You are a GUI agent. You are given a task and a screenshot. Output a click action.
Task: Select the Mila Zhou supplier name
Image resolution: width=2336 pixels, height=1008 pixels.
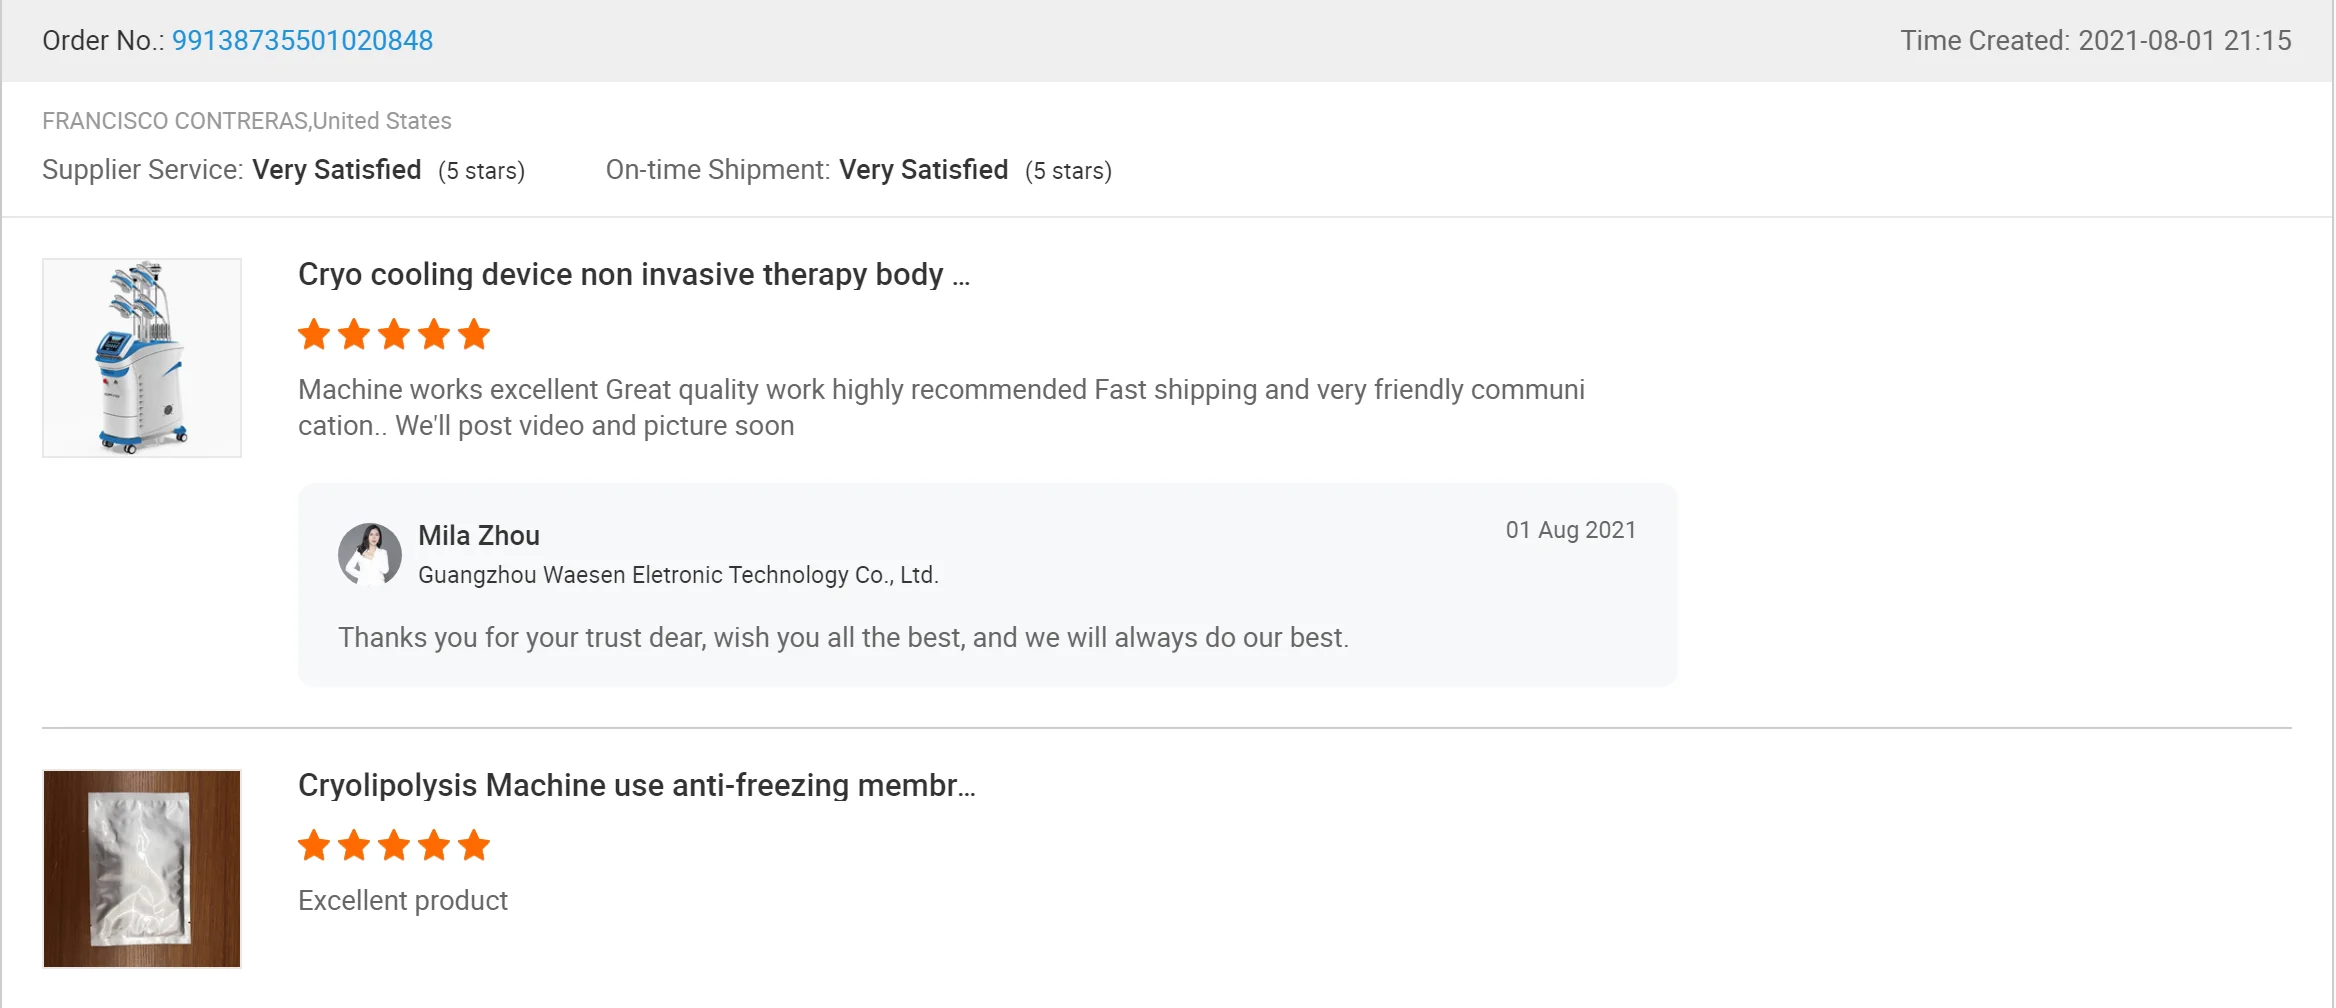[x=479, y=536]
